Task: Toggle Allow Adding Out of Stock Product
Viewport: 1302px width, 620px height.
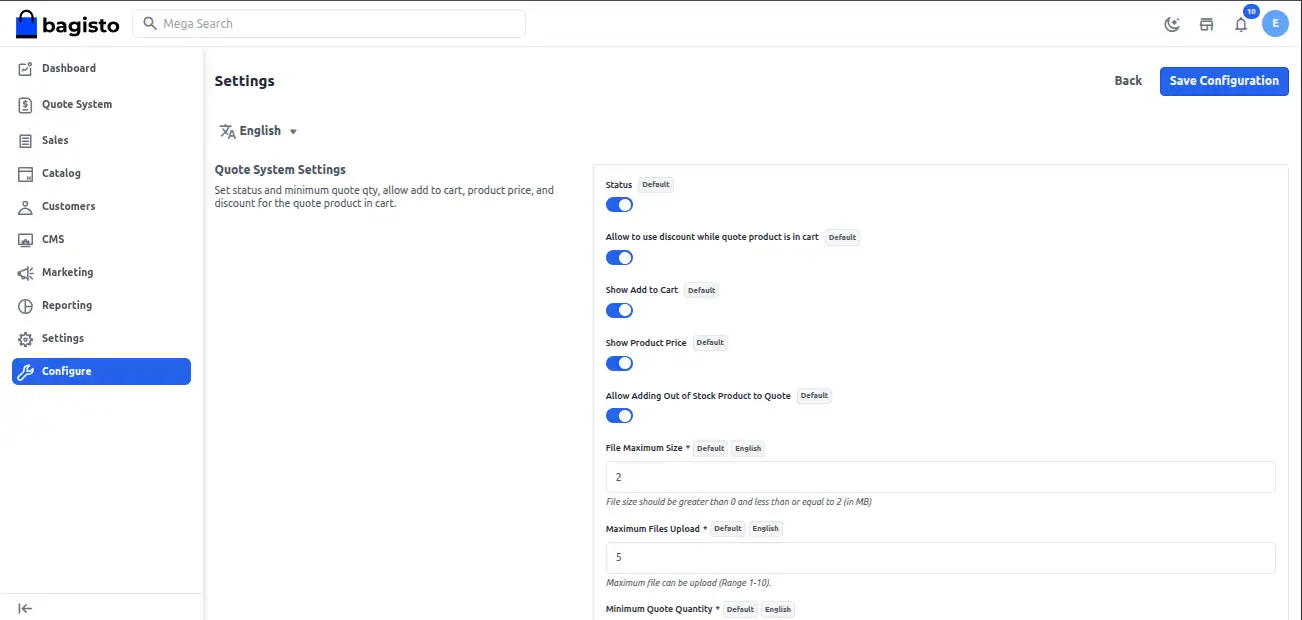Action: pyautogui.click(x=619, y=416)
